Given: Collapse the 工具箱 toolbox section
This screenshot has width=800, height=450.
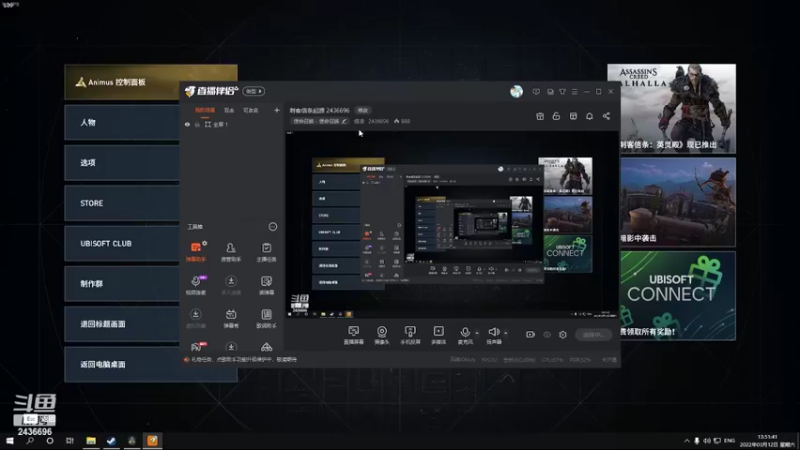Looking at the screenshot, I should tap(273, 227).
